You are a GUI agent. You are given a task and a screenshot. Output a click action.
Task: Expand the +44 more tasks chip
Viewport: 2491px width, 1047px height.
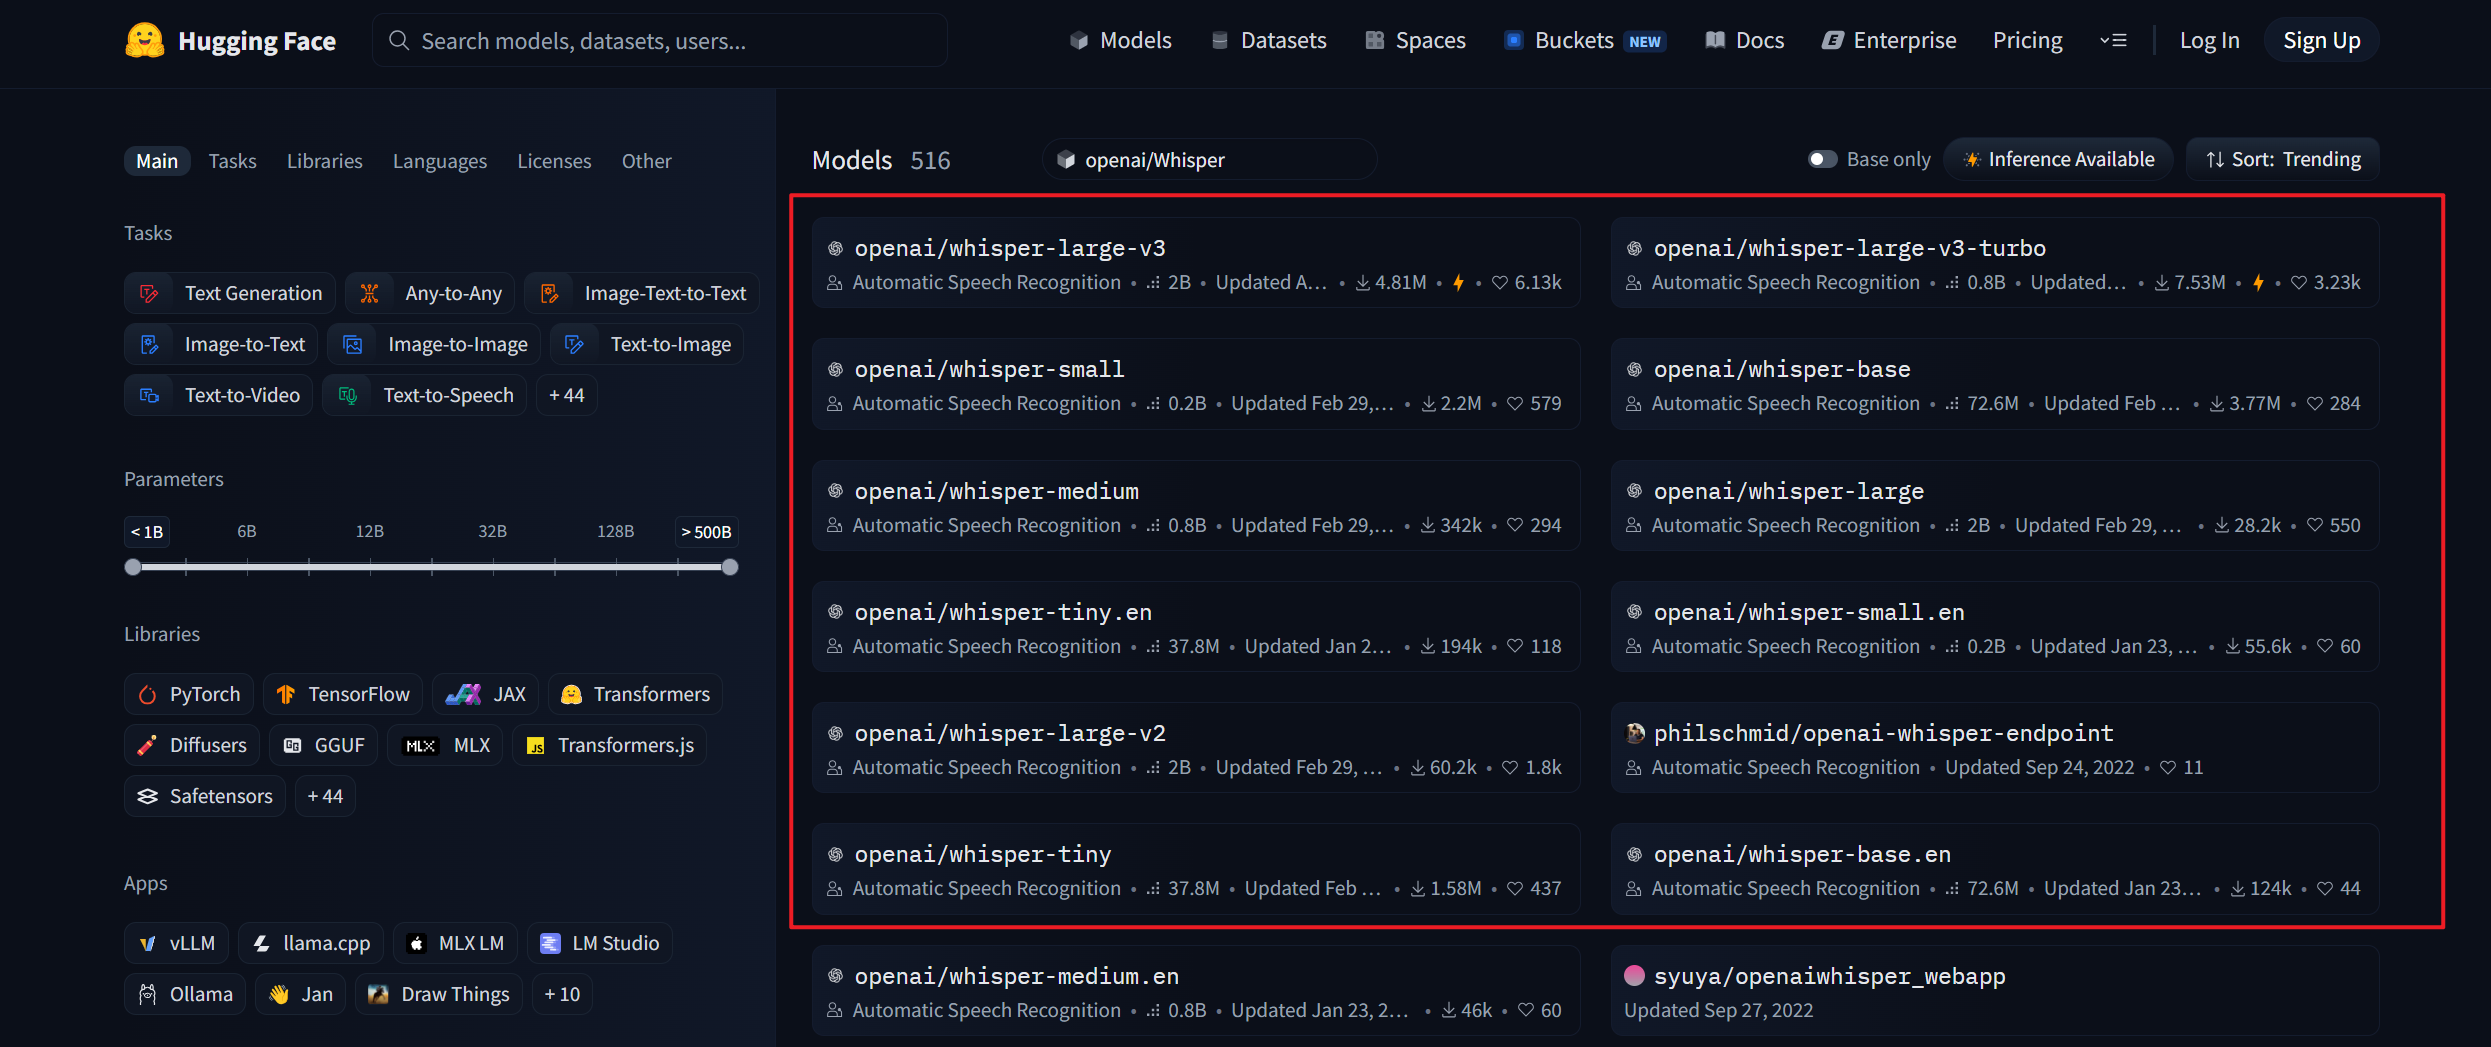[x=566, y=395]
